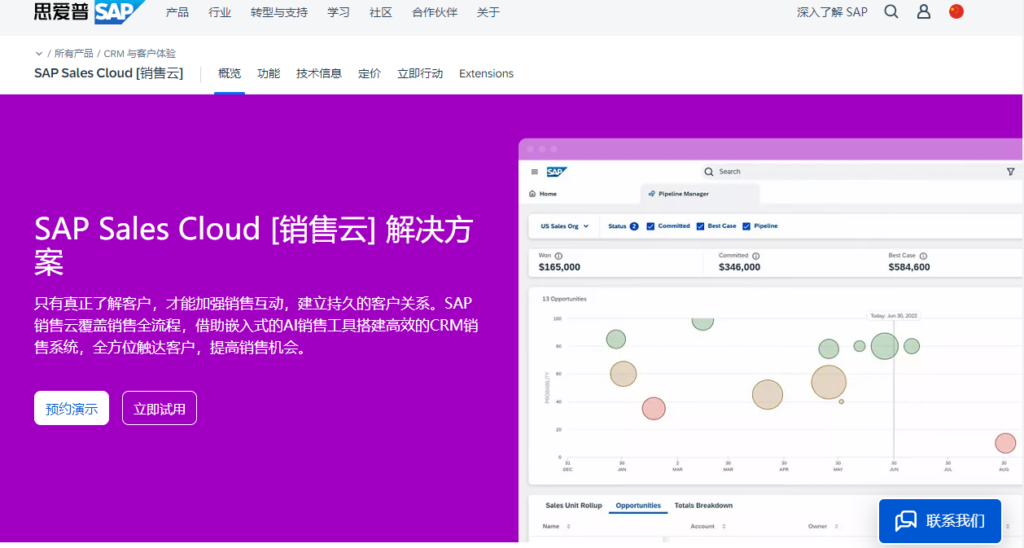Select the Opportunities tab in preview
Viewport: 1024px width, 548px height.
[638, 506]
